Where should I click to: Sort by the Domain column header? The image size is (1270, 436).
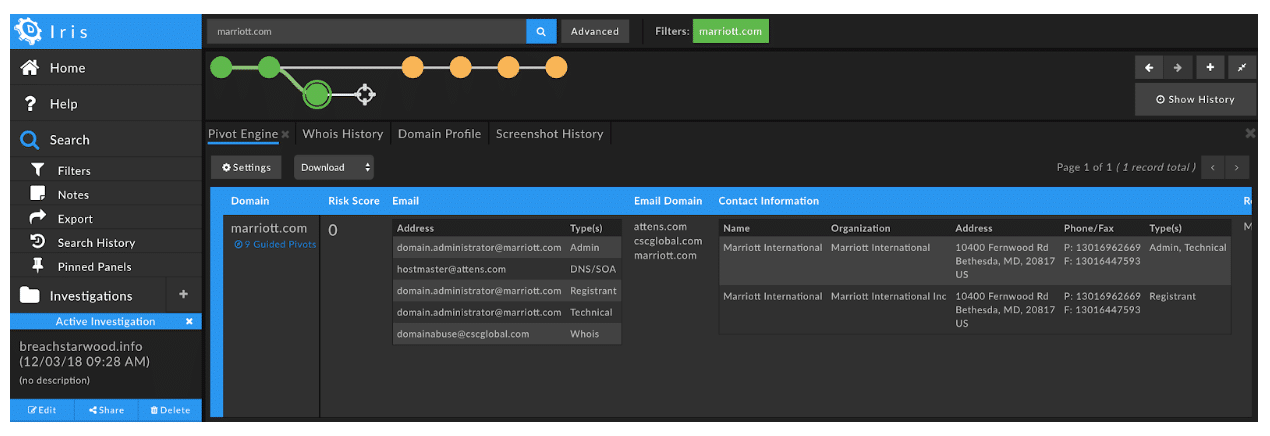tap(250, 201)
